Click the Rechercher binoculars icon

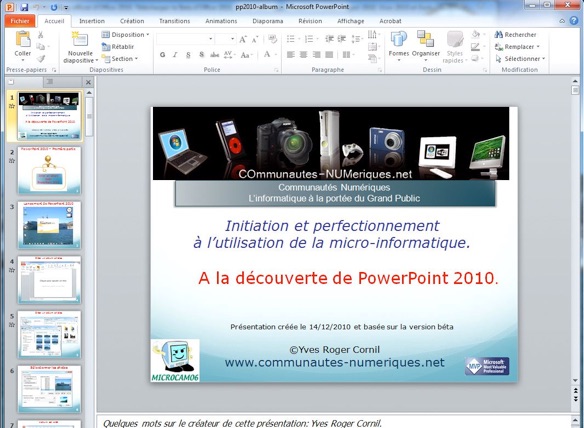point(498,35)
